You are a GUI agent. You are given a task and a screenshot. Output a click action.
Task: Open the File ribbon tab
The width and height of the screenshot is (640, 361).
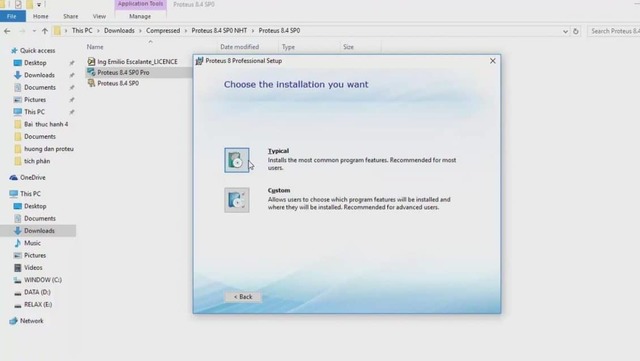[x=12, y=16]
